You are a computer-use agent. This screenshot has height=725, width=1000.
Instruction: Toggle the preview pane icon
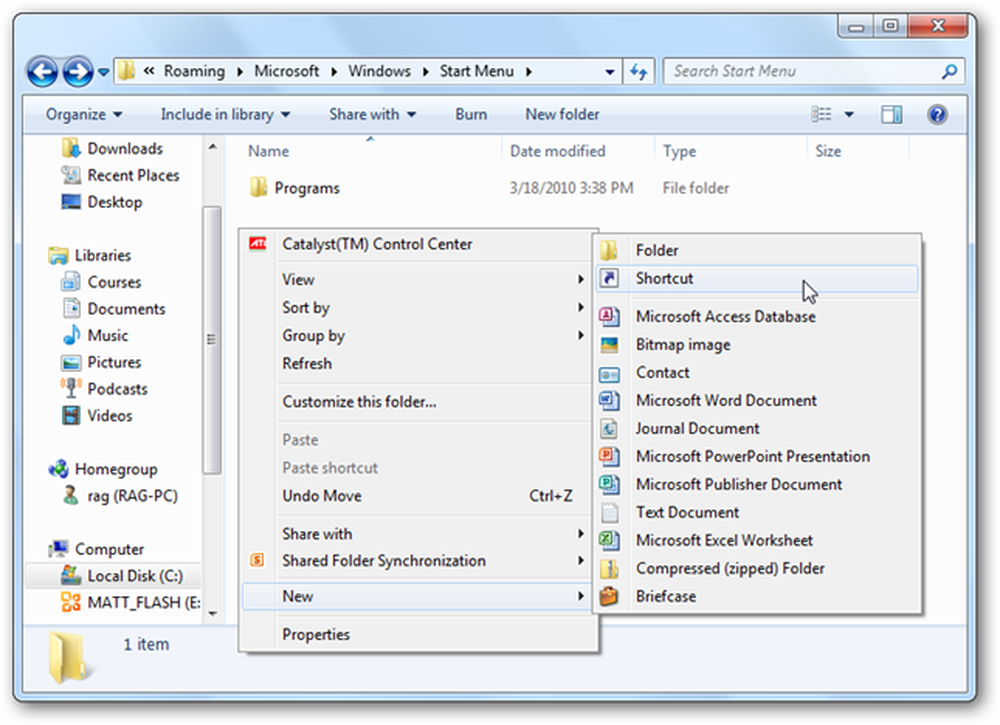(891, 115)
